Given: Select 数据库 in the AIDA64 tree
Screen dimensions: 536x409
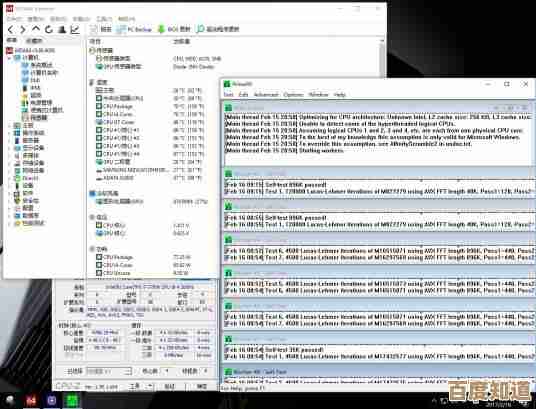Looking at the screenshot, I should [x=27, y=216].
